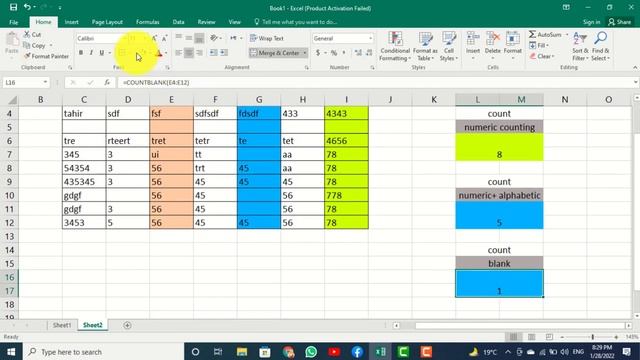This screenshot has width=640, height=360.
Task: Click the Increase Decimal icon
Action: [x=358, y=53]
